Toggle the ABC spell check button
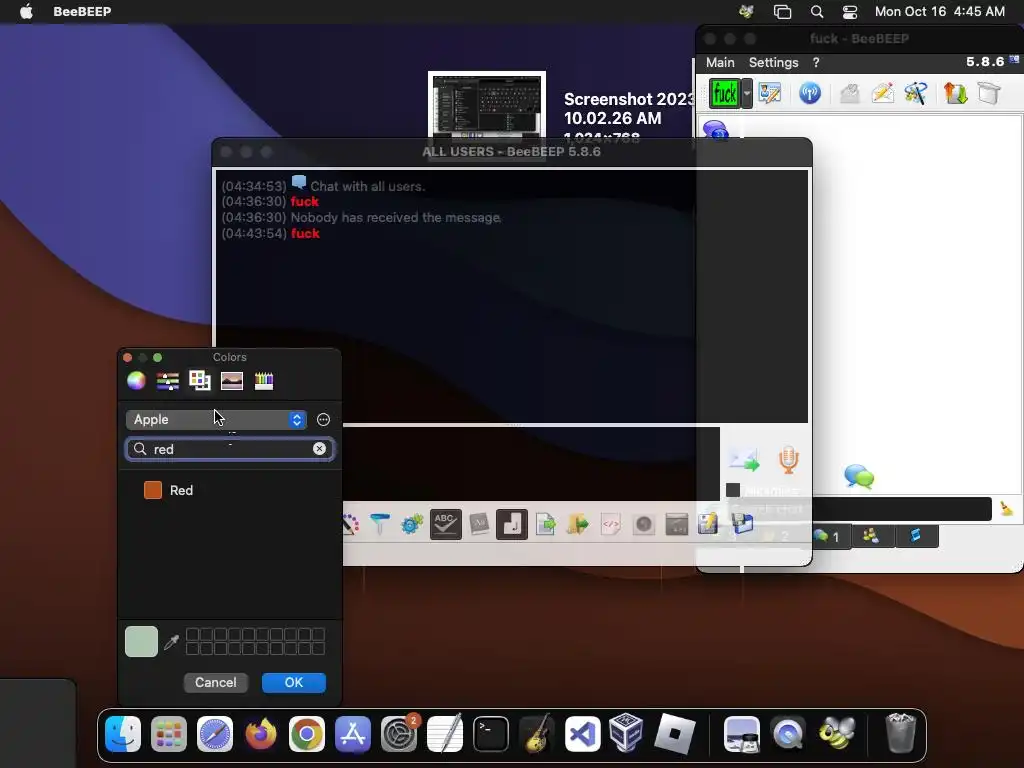 [x=445, y=524]
